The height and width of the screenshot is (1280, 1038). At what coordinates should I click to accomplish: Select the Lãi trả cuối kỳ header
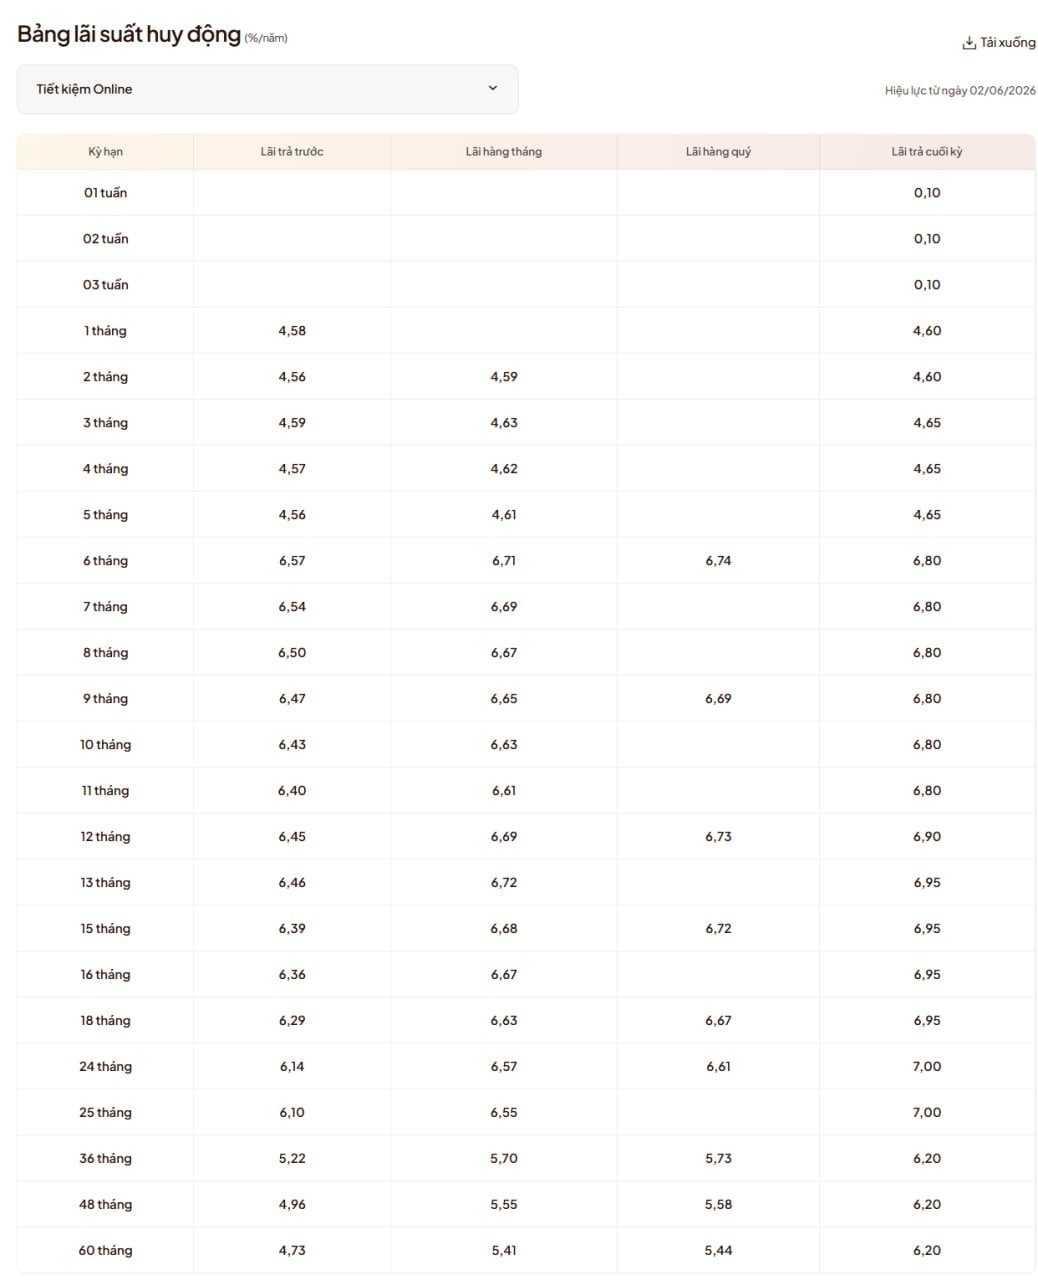coord(927,152)
